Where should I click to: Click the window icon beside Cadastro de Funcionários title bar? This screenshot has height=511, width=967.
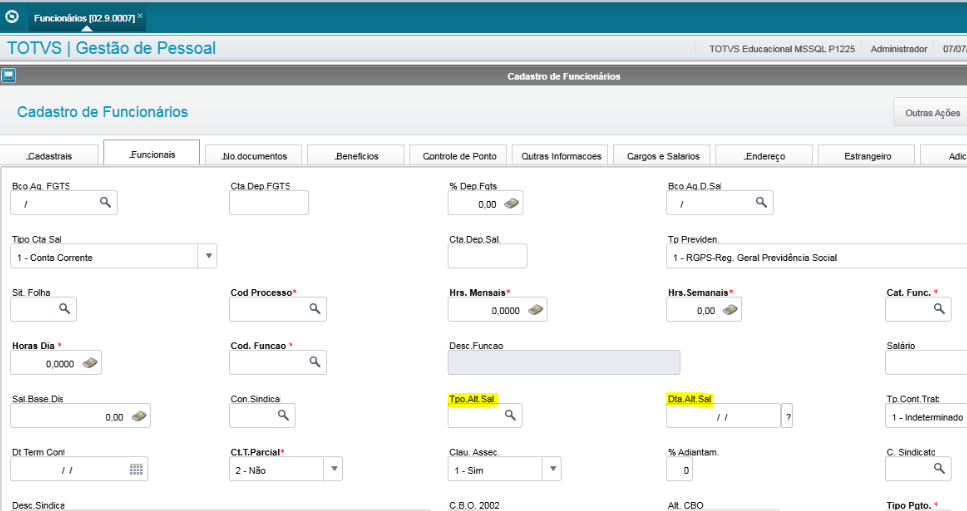[9, 76]
